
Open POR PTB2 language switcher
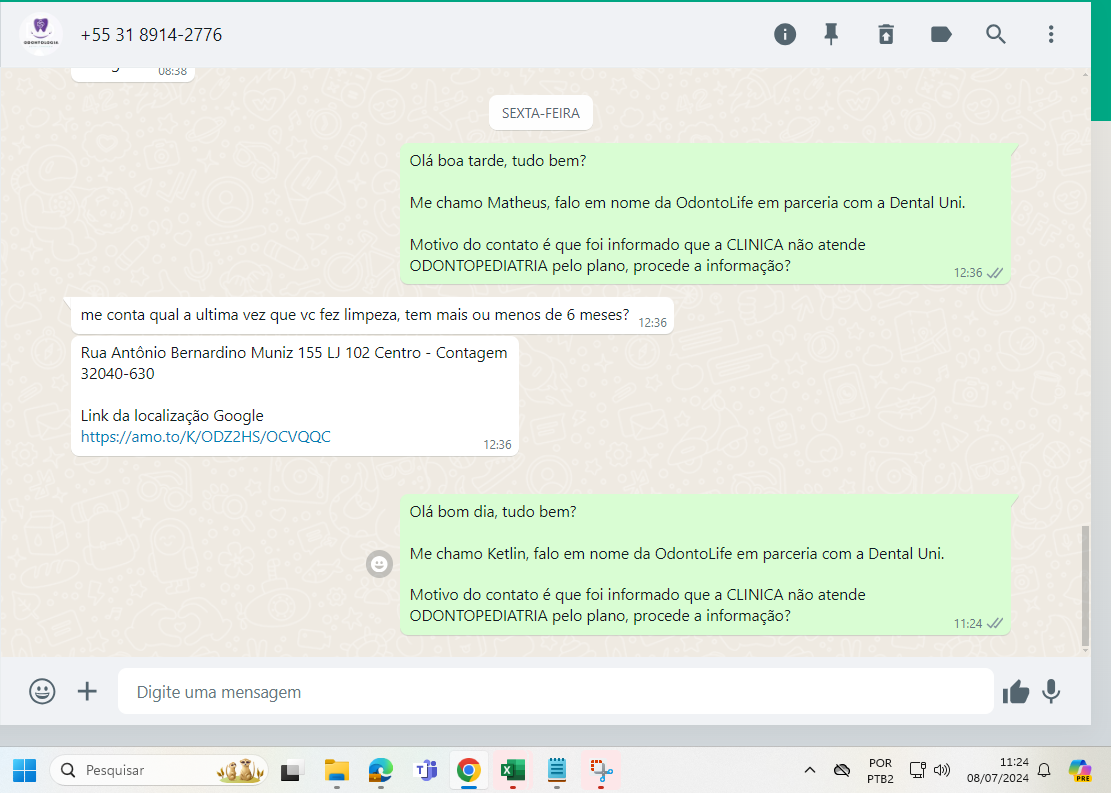click(x=880, y=770)
